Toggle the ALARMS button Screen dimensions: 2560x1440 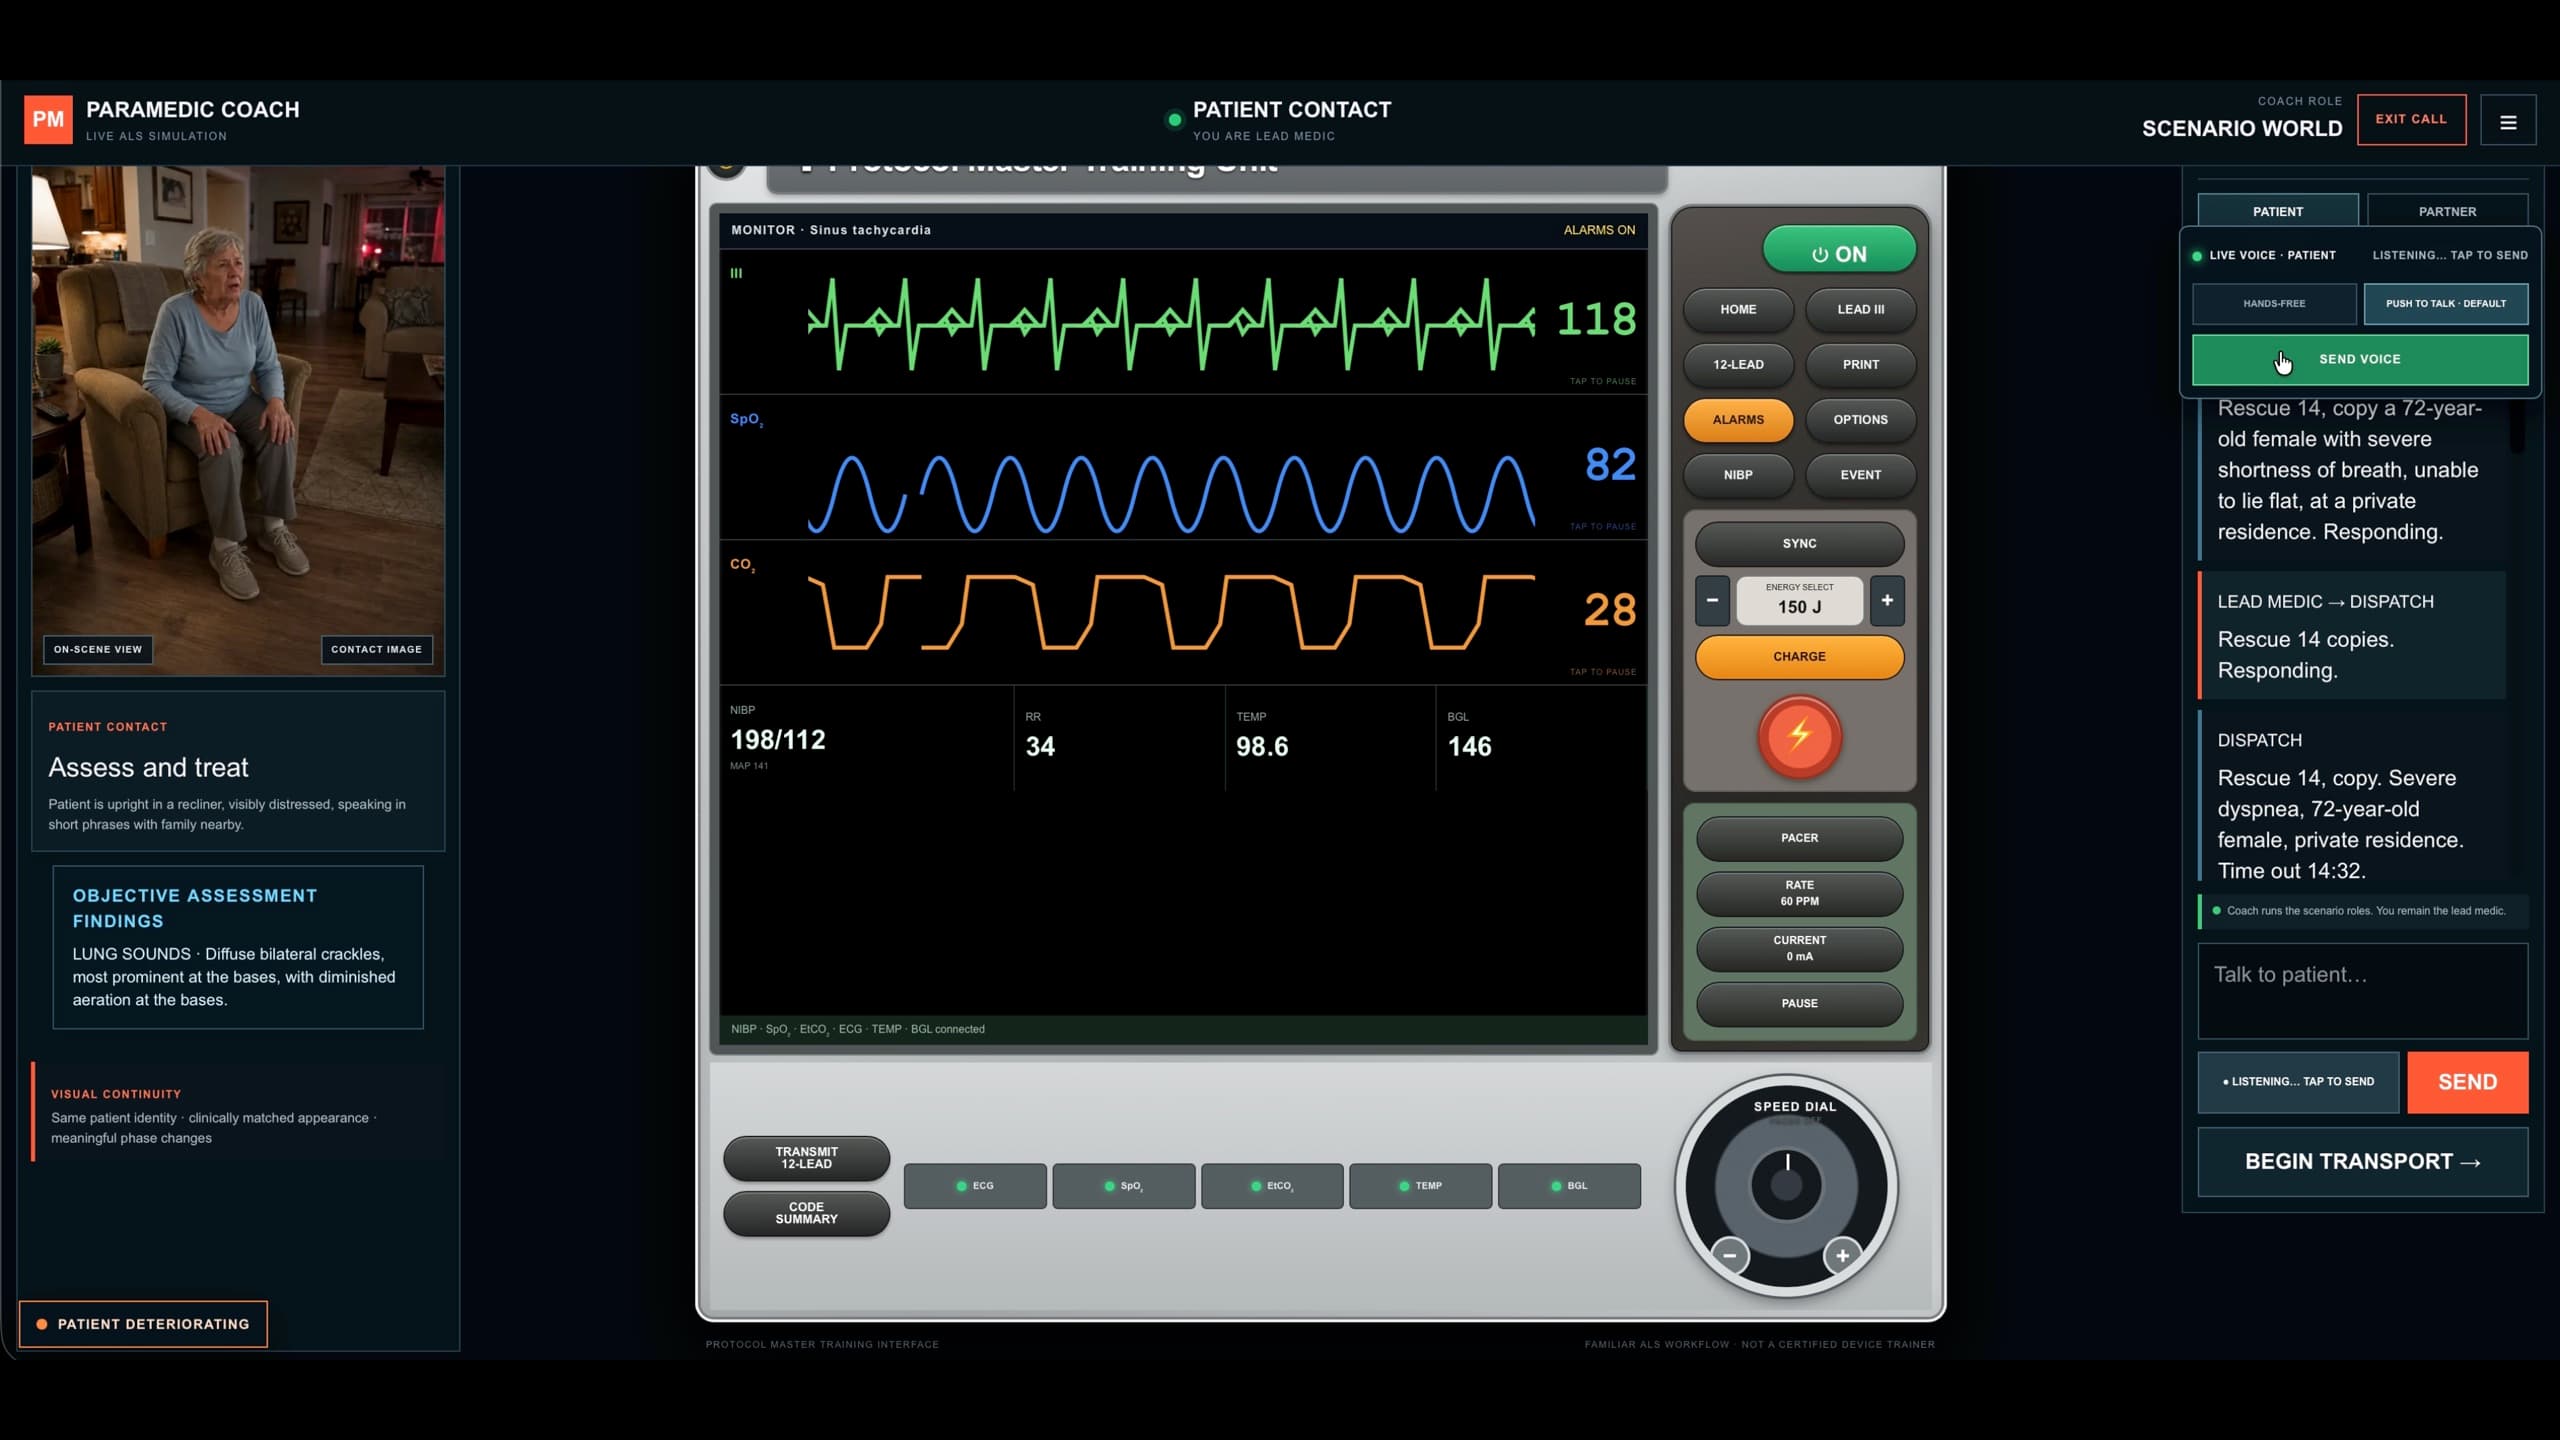[1738, 420]
